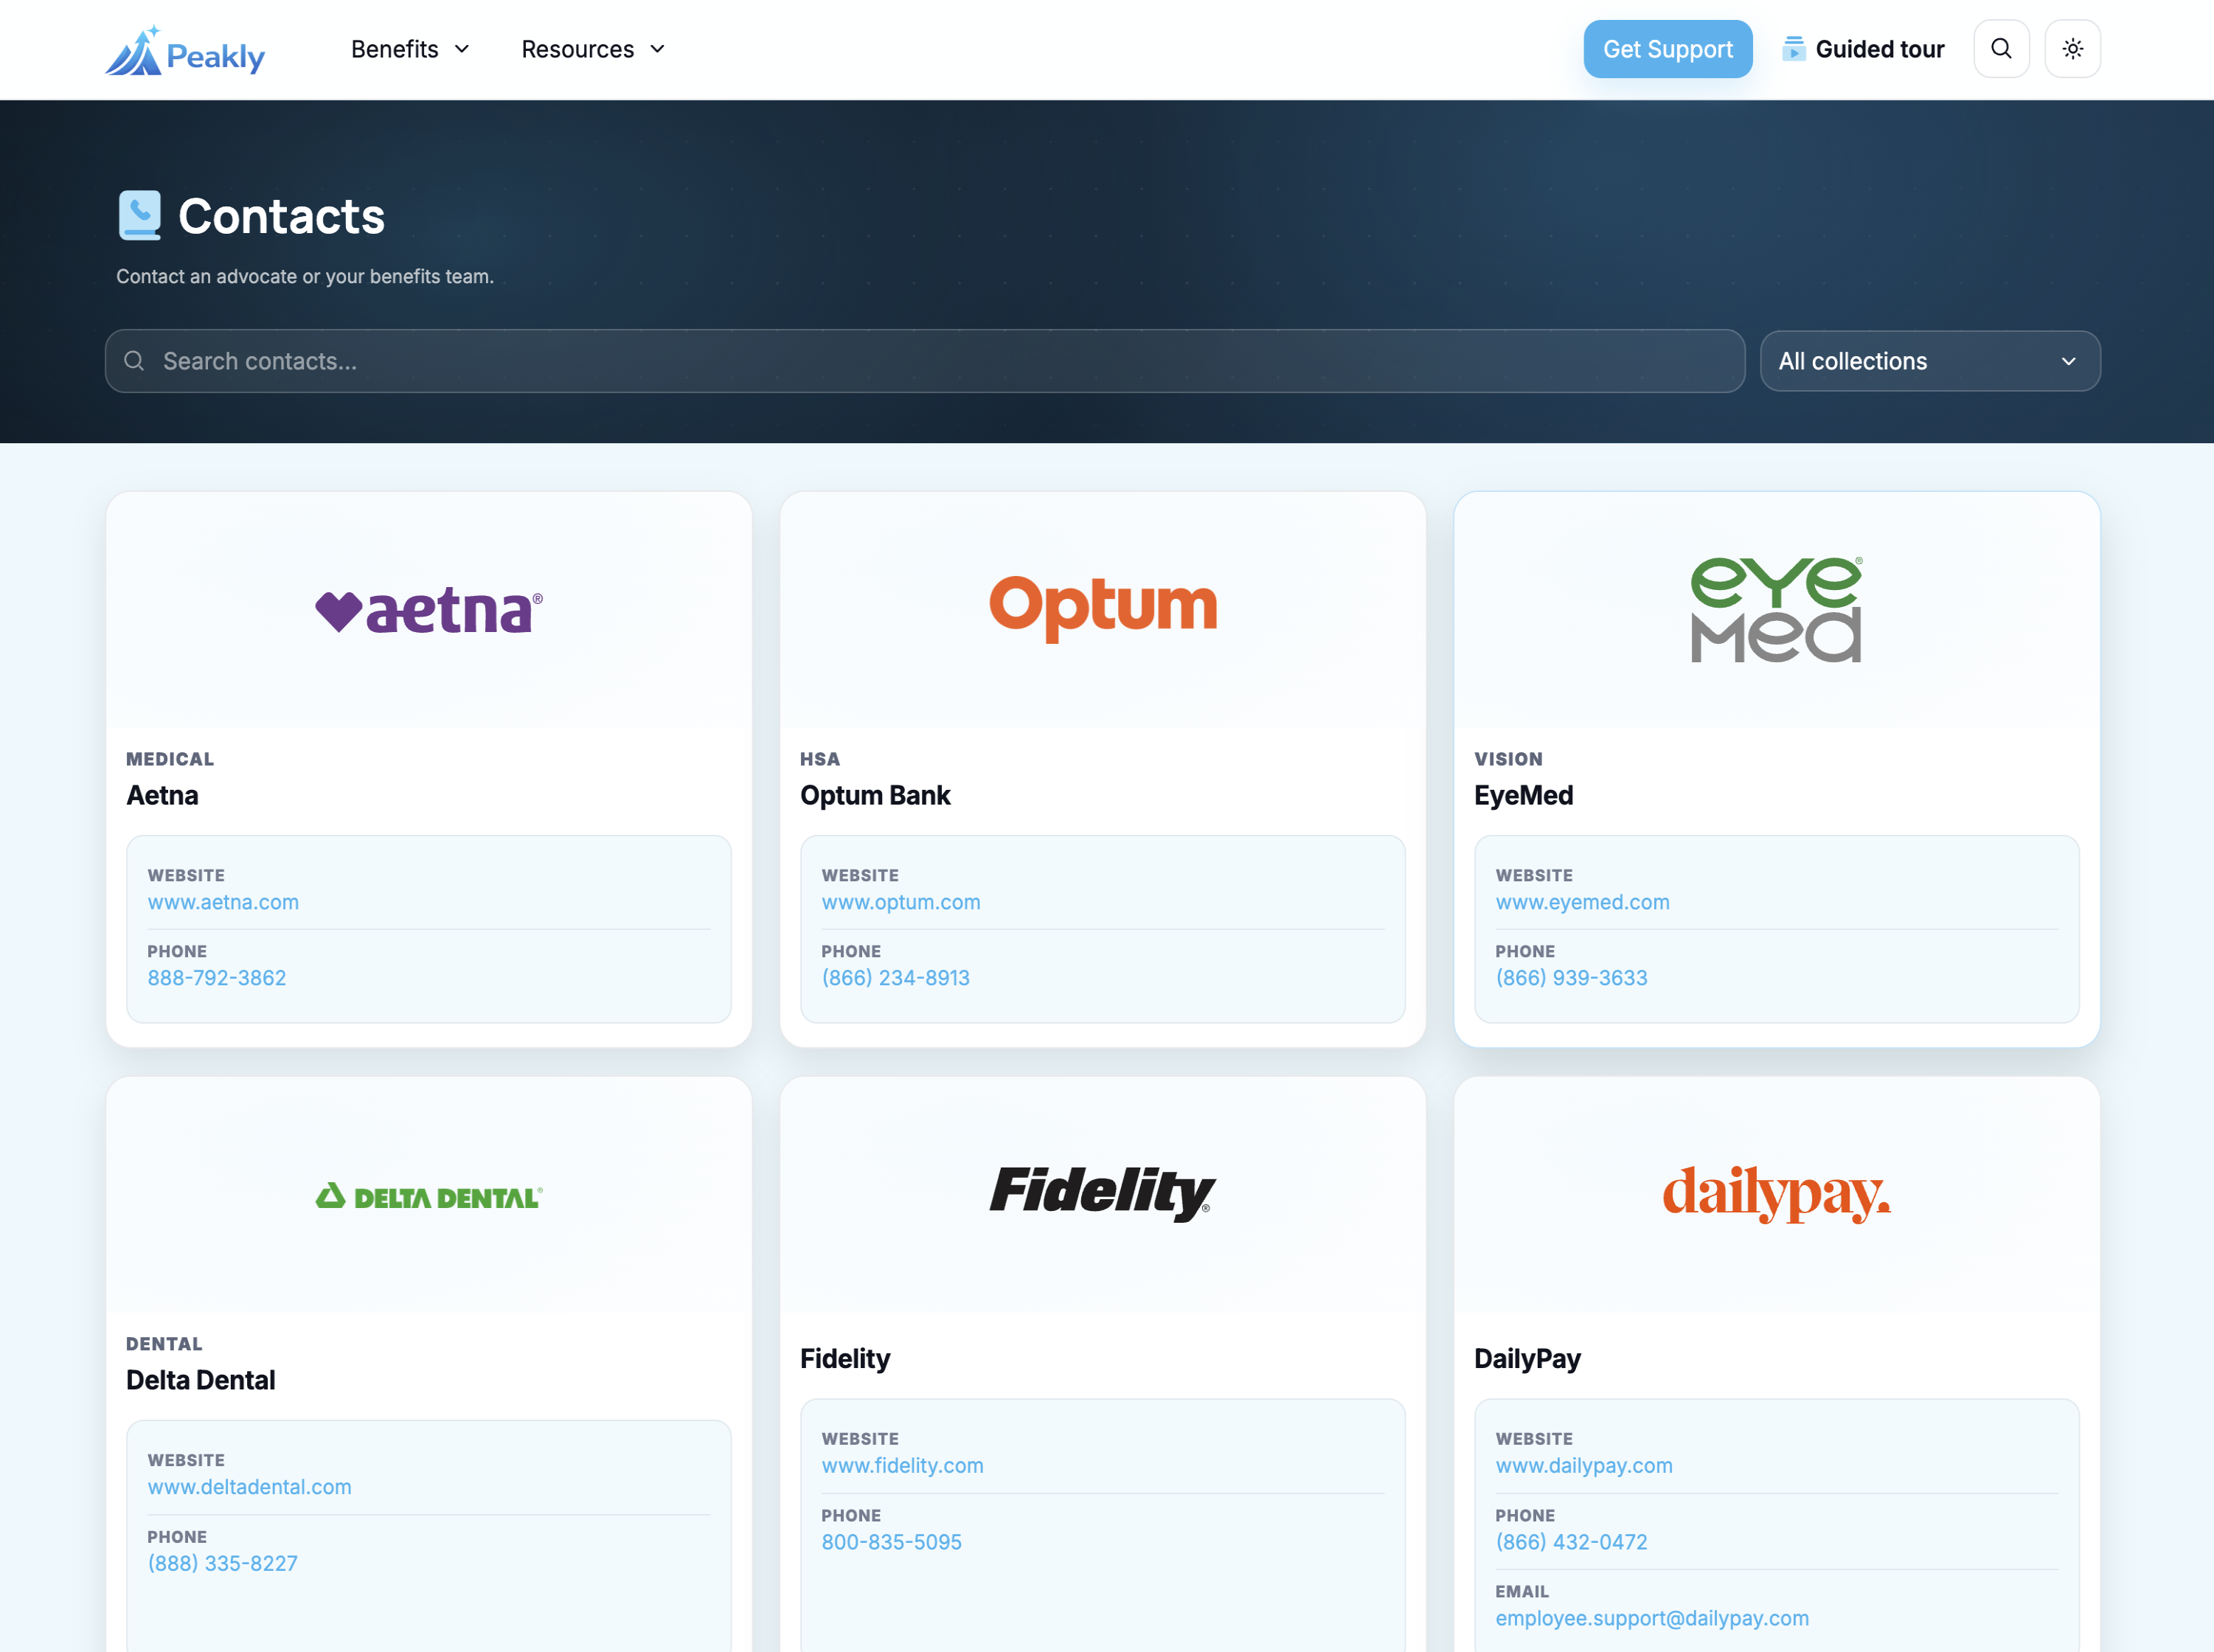Click the Delta Dental logo image
Image resolution: width=2214 pixels, height=1652 pixels.
429,1196
